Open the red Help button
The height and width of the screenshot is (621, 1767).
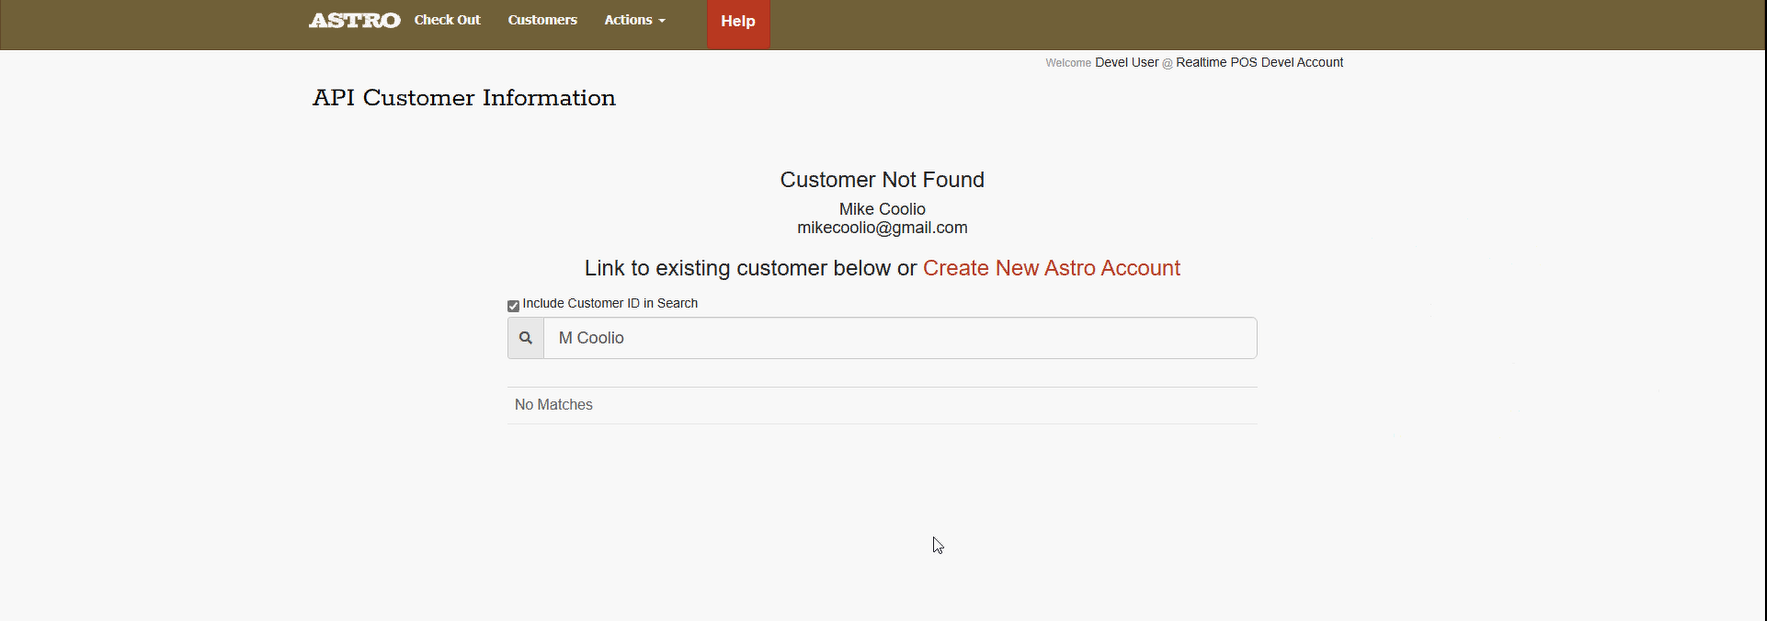click(x=738, y=21)
